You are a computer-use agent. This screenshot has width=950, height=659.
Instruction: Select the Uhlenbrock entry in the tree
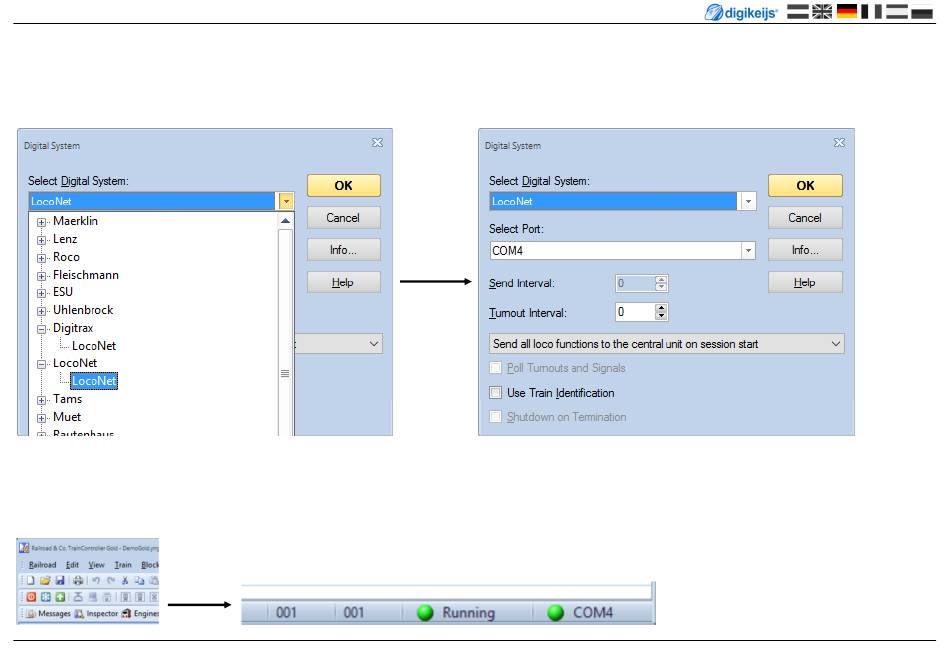click(x=83, y=310)
